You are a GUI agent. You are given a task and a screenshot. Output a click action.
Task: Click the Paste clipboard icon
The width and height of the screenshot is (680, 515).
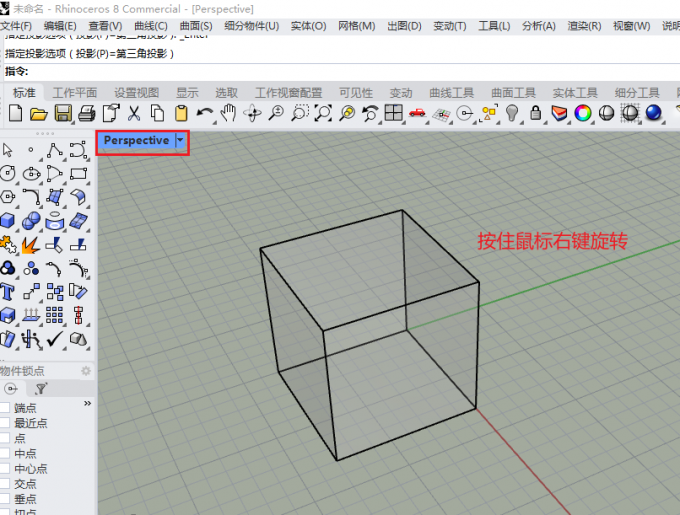(x=181, y=114)
